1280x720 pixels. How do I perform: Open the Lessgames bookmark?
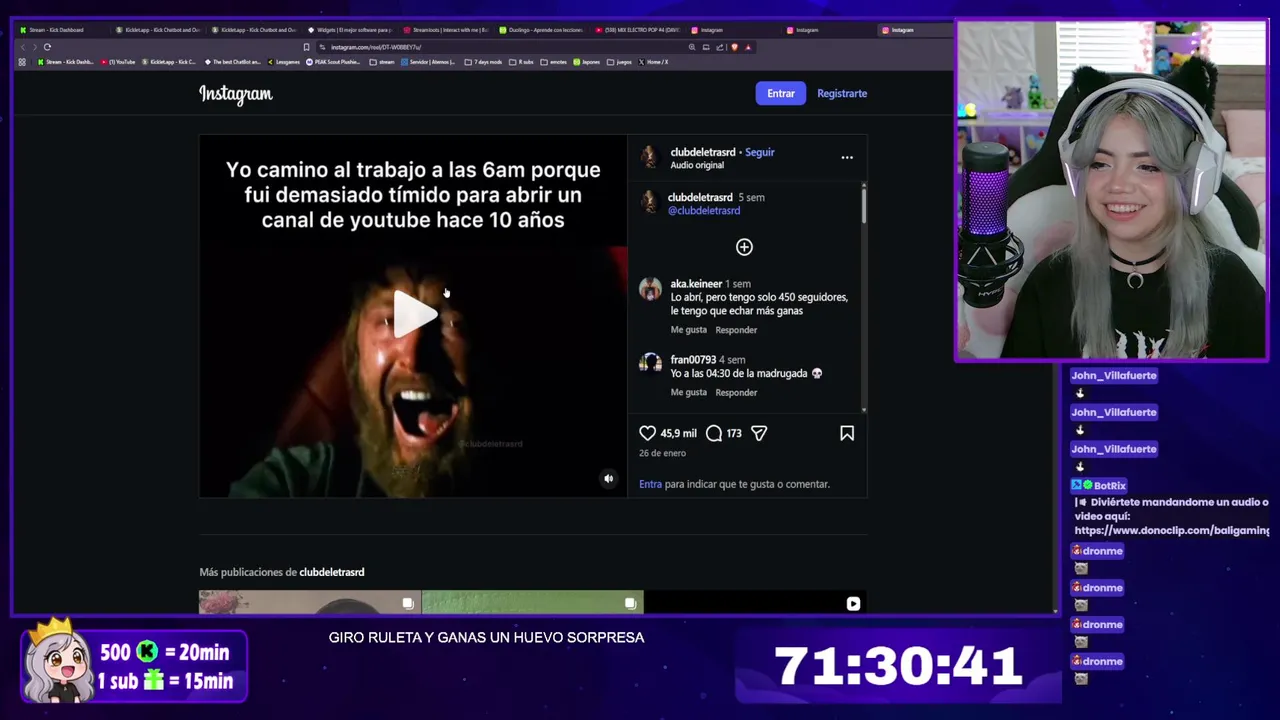[x=284, y=62]
